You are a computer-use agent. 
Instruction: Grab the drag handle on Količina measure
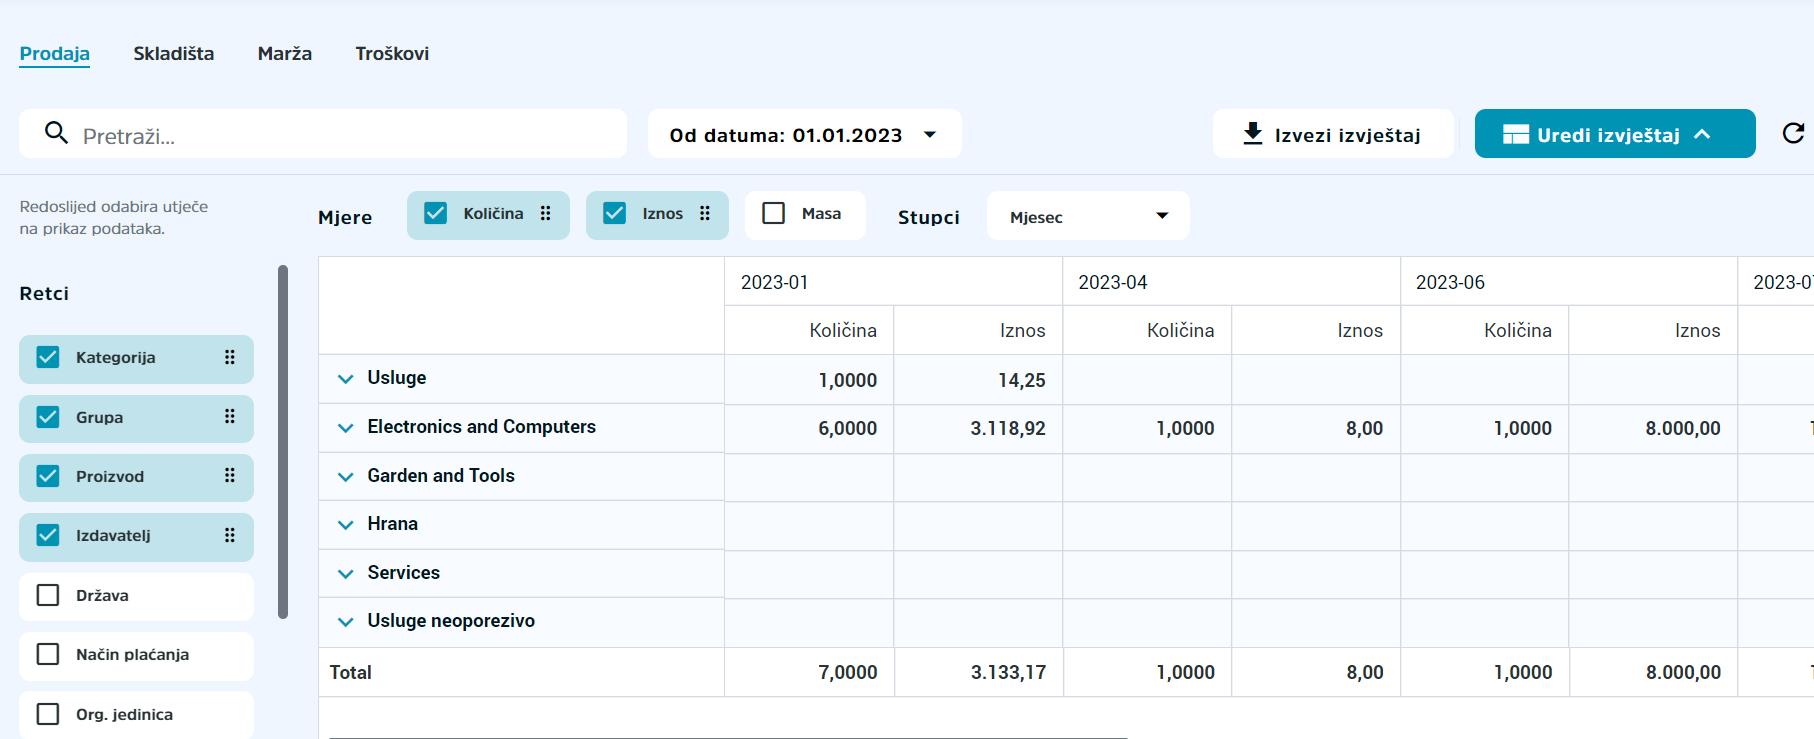pos(545,214)
